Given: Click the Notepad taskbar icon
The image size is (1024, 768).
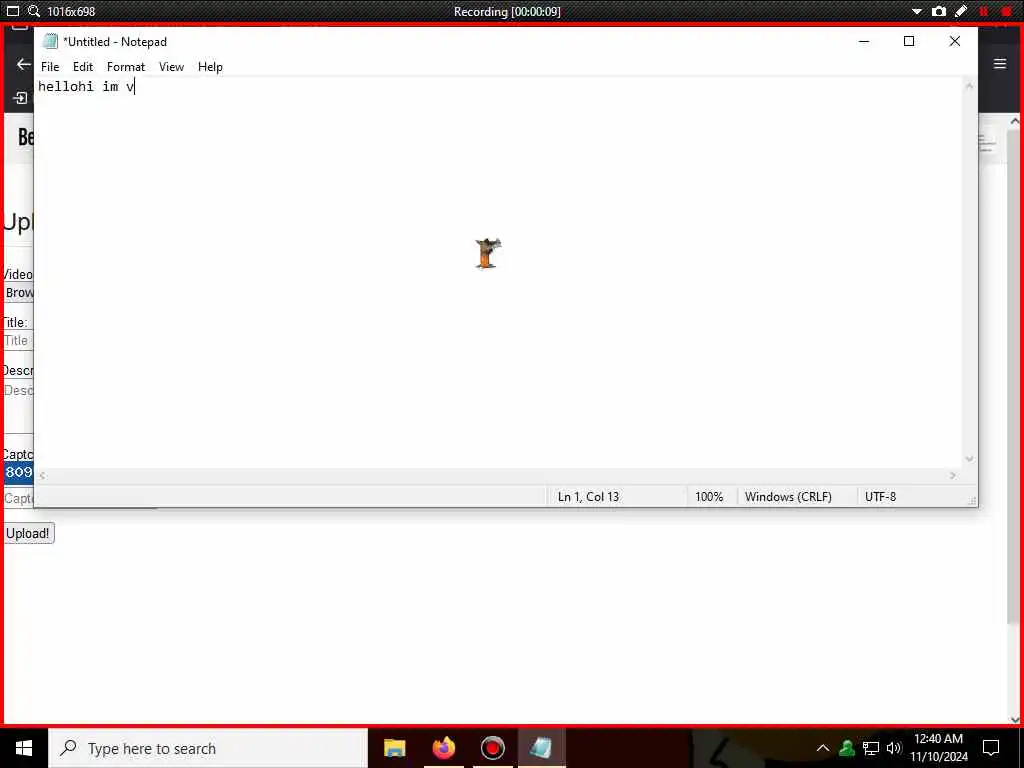Looking at the screenshot, I should pyautogui.click(x=541, y=748).
